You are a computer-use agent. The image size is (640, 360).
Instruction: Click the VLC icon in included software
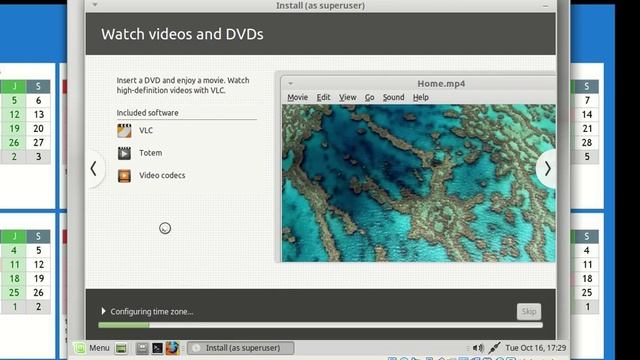point(124,131)
